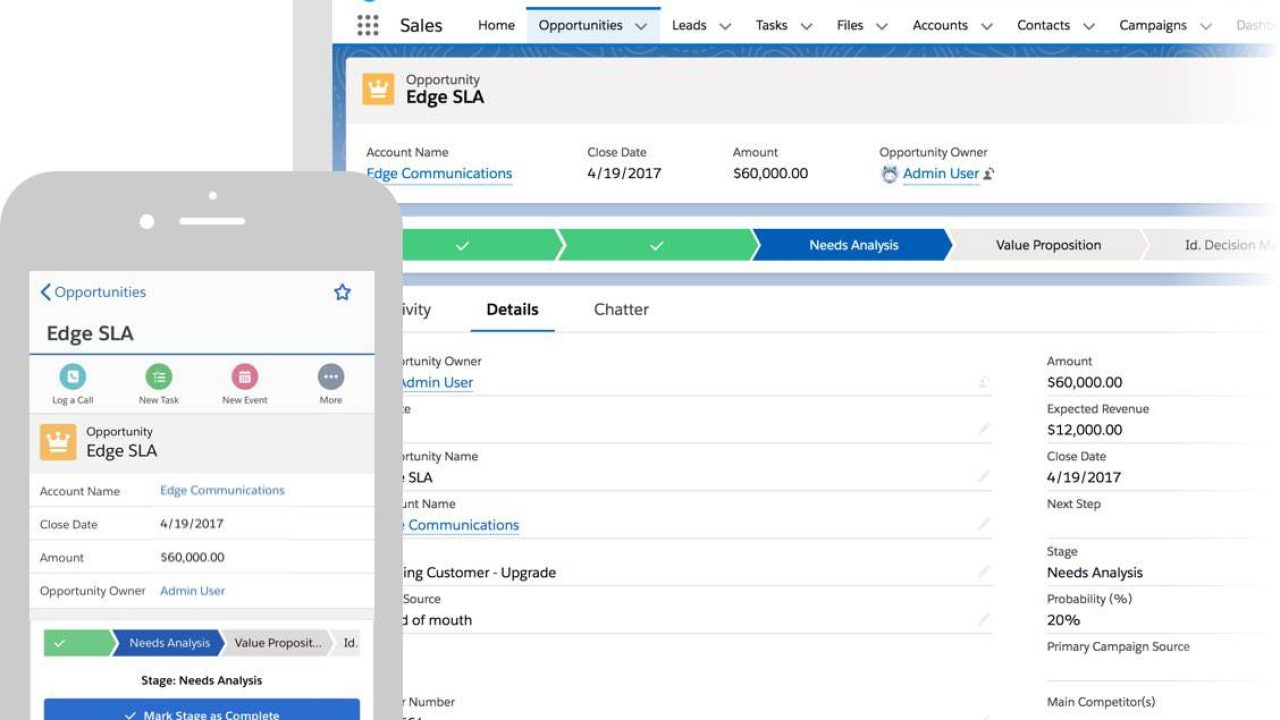Select the Value Proposition stage in the desktop path

(x=1048, y=245)
